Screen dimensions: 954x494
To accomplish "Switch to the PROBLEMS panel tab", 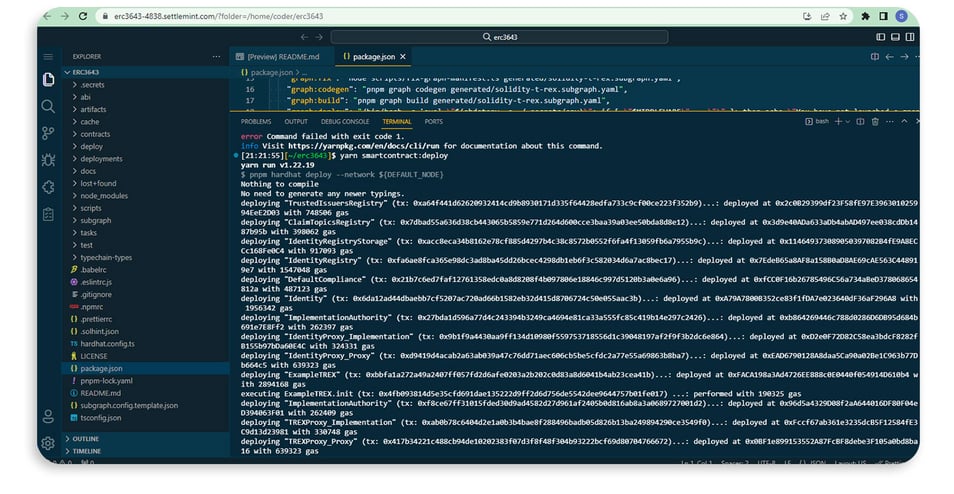I will pyautogui.click(x=256, y=122).
